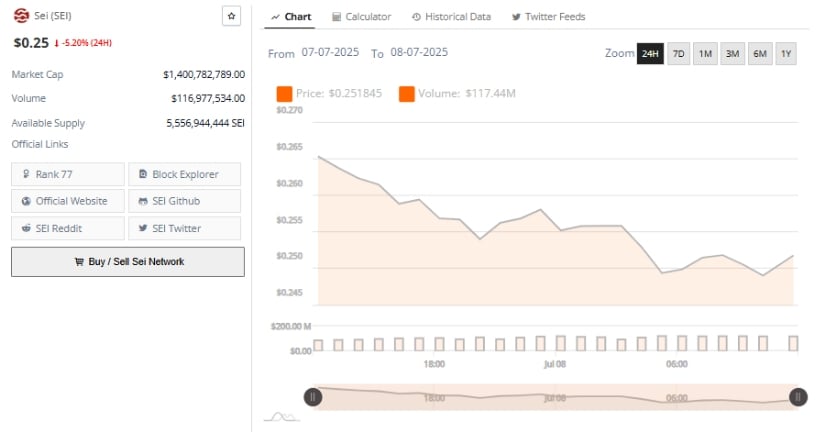Grab the left range navigator handle

click(313, 397)
